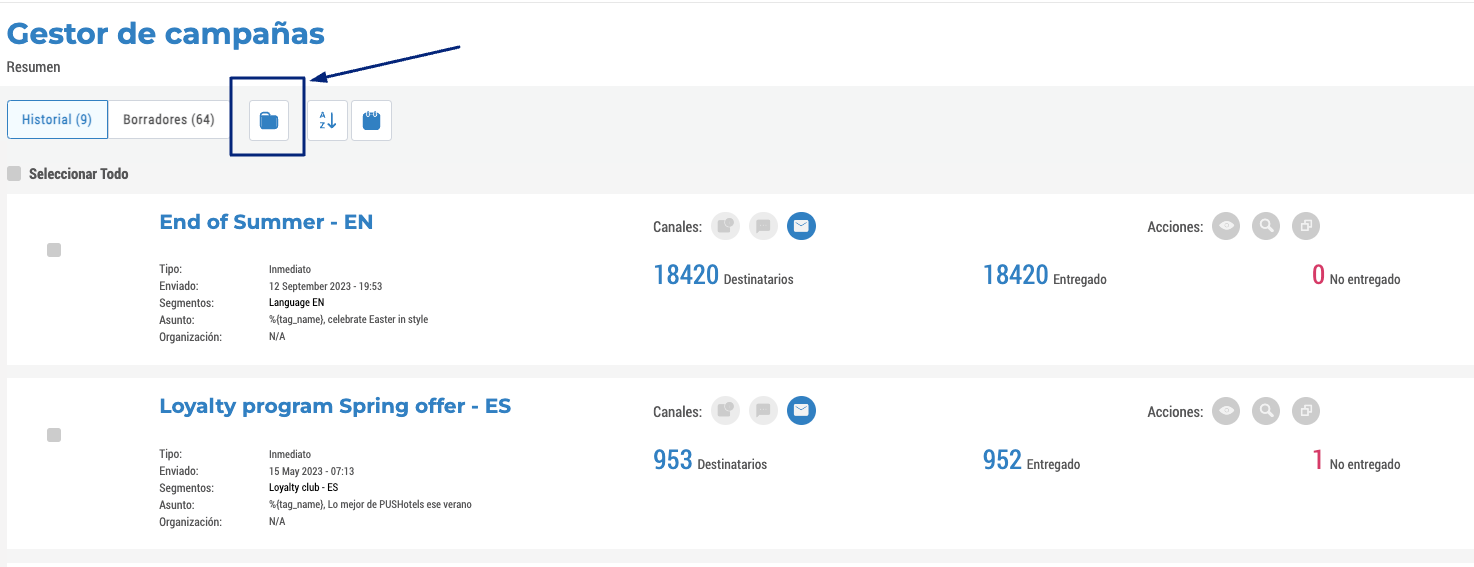
Task: Select SMS chat channel icon for End of Summer
Action: [x=763, y=227]
